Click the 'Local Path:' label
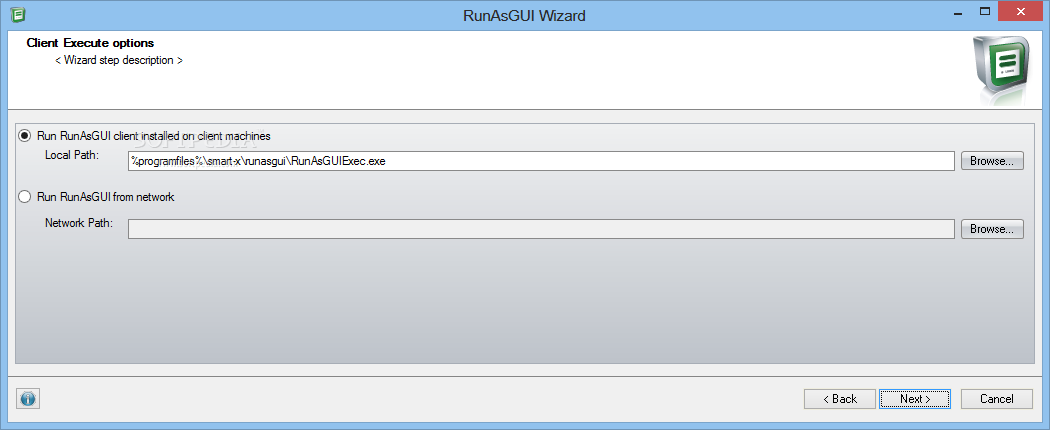 point(72,155)
